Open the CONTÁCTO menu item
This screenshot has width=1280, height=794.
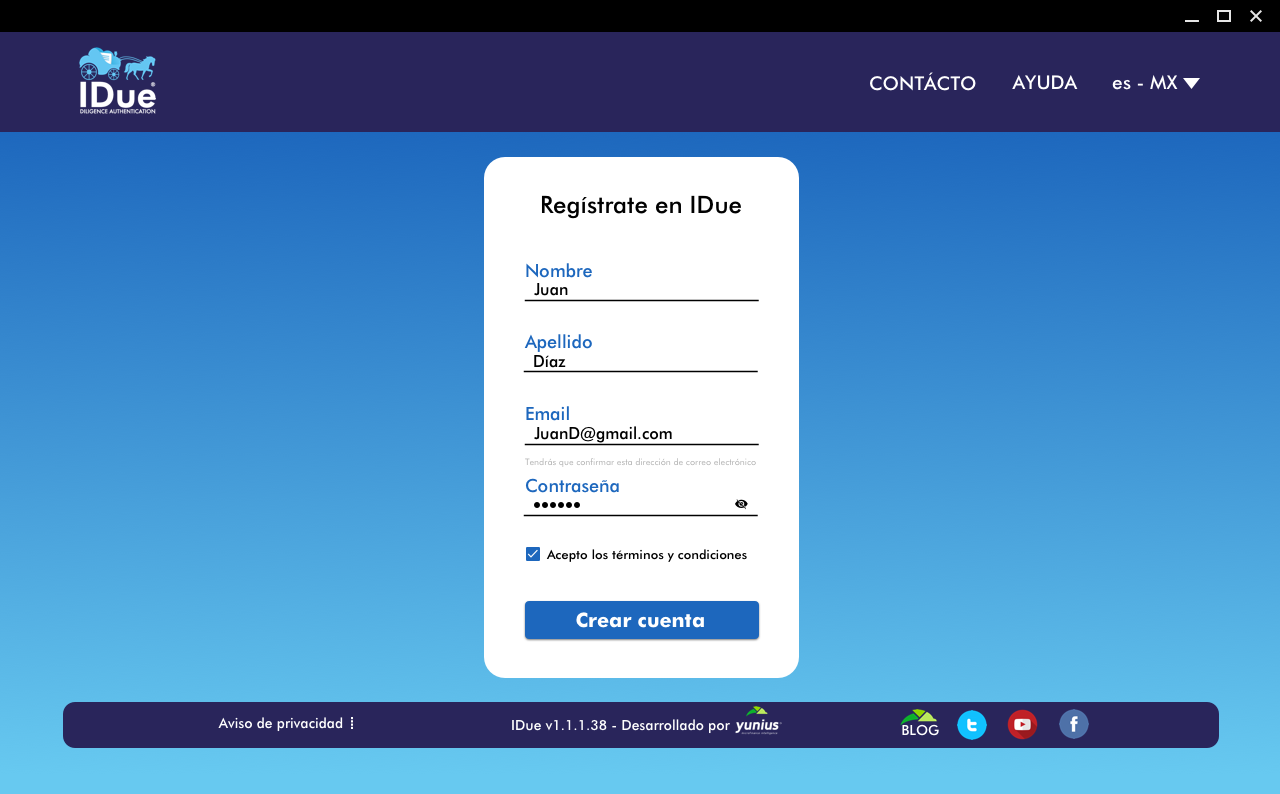(922, 83)
